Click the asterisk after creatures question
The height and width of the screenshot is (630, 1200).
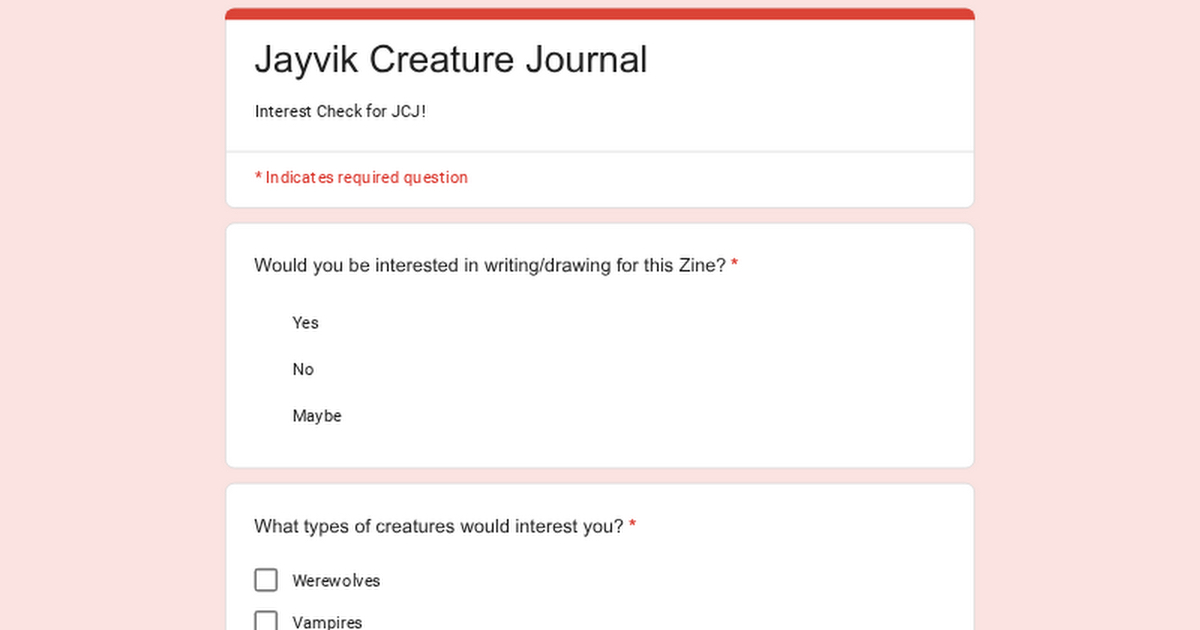click(x=633, y=525)
